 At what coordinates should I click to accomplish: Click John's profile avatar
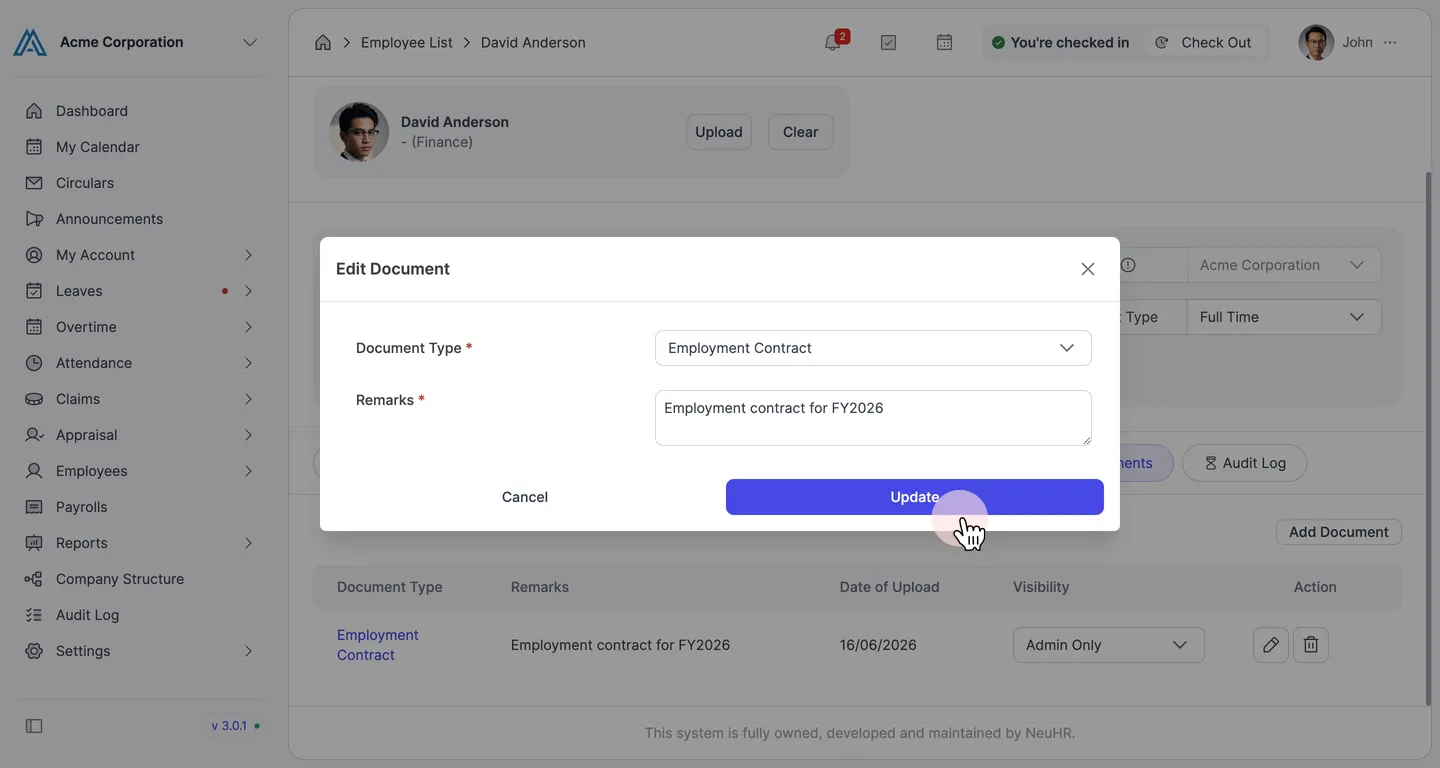tap(1316, 42)
